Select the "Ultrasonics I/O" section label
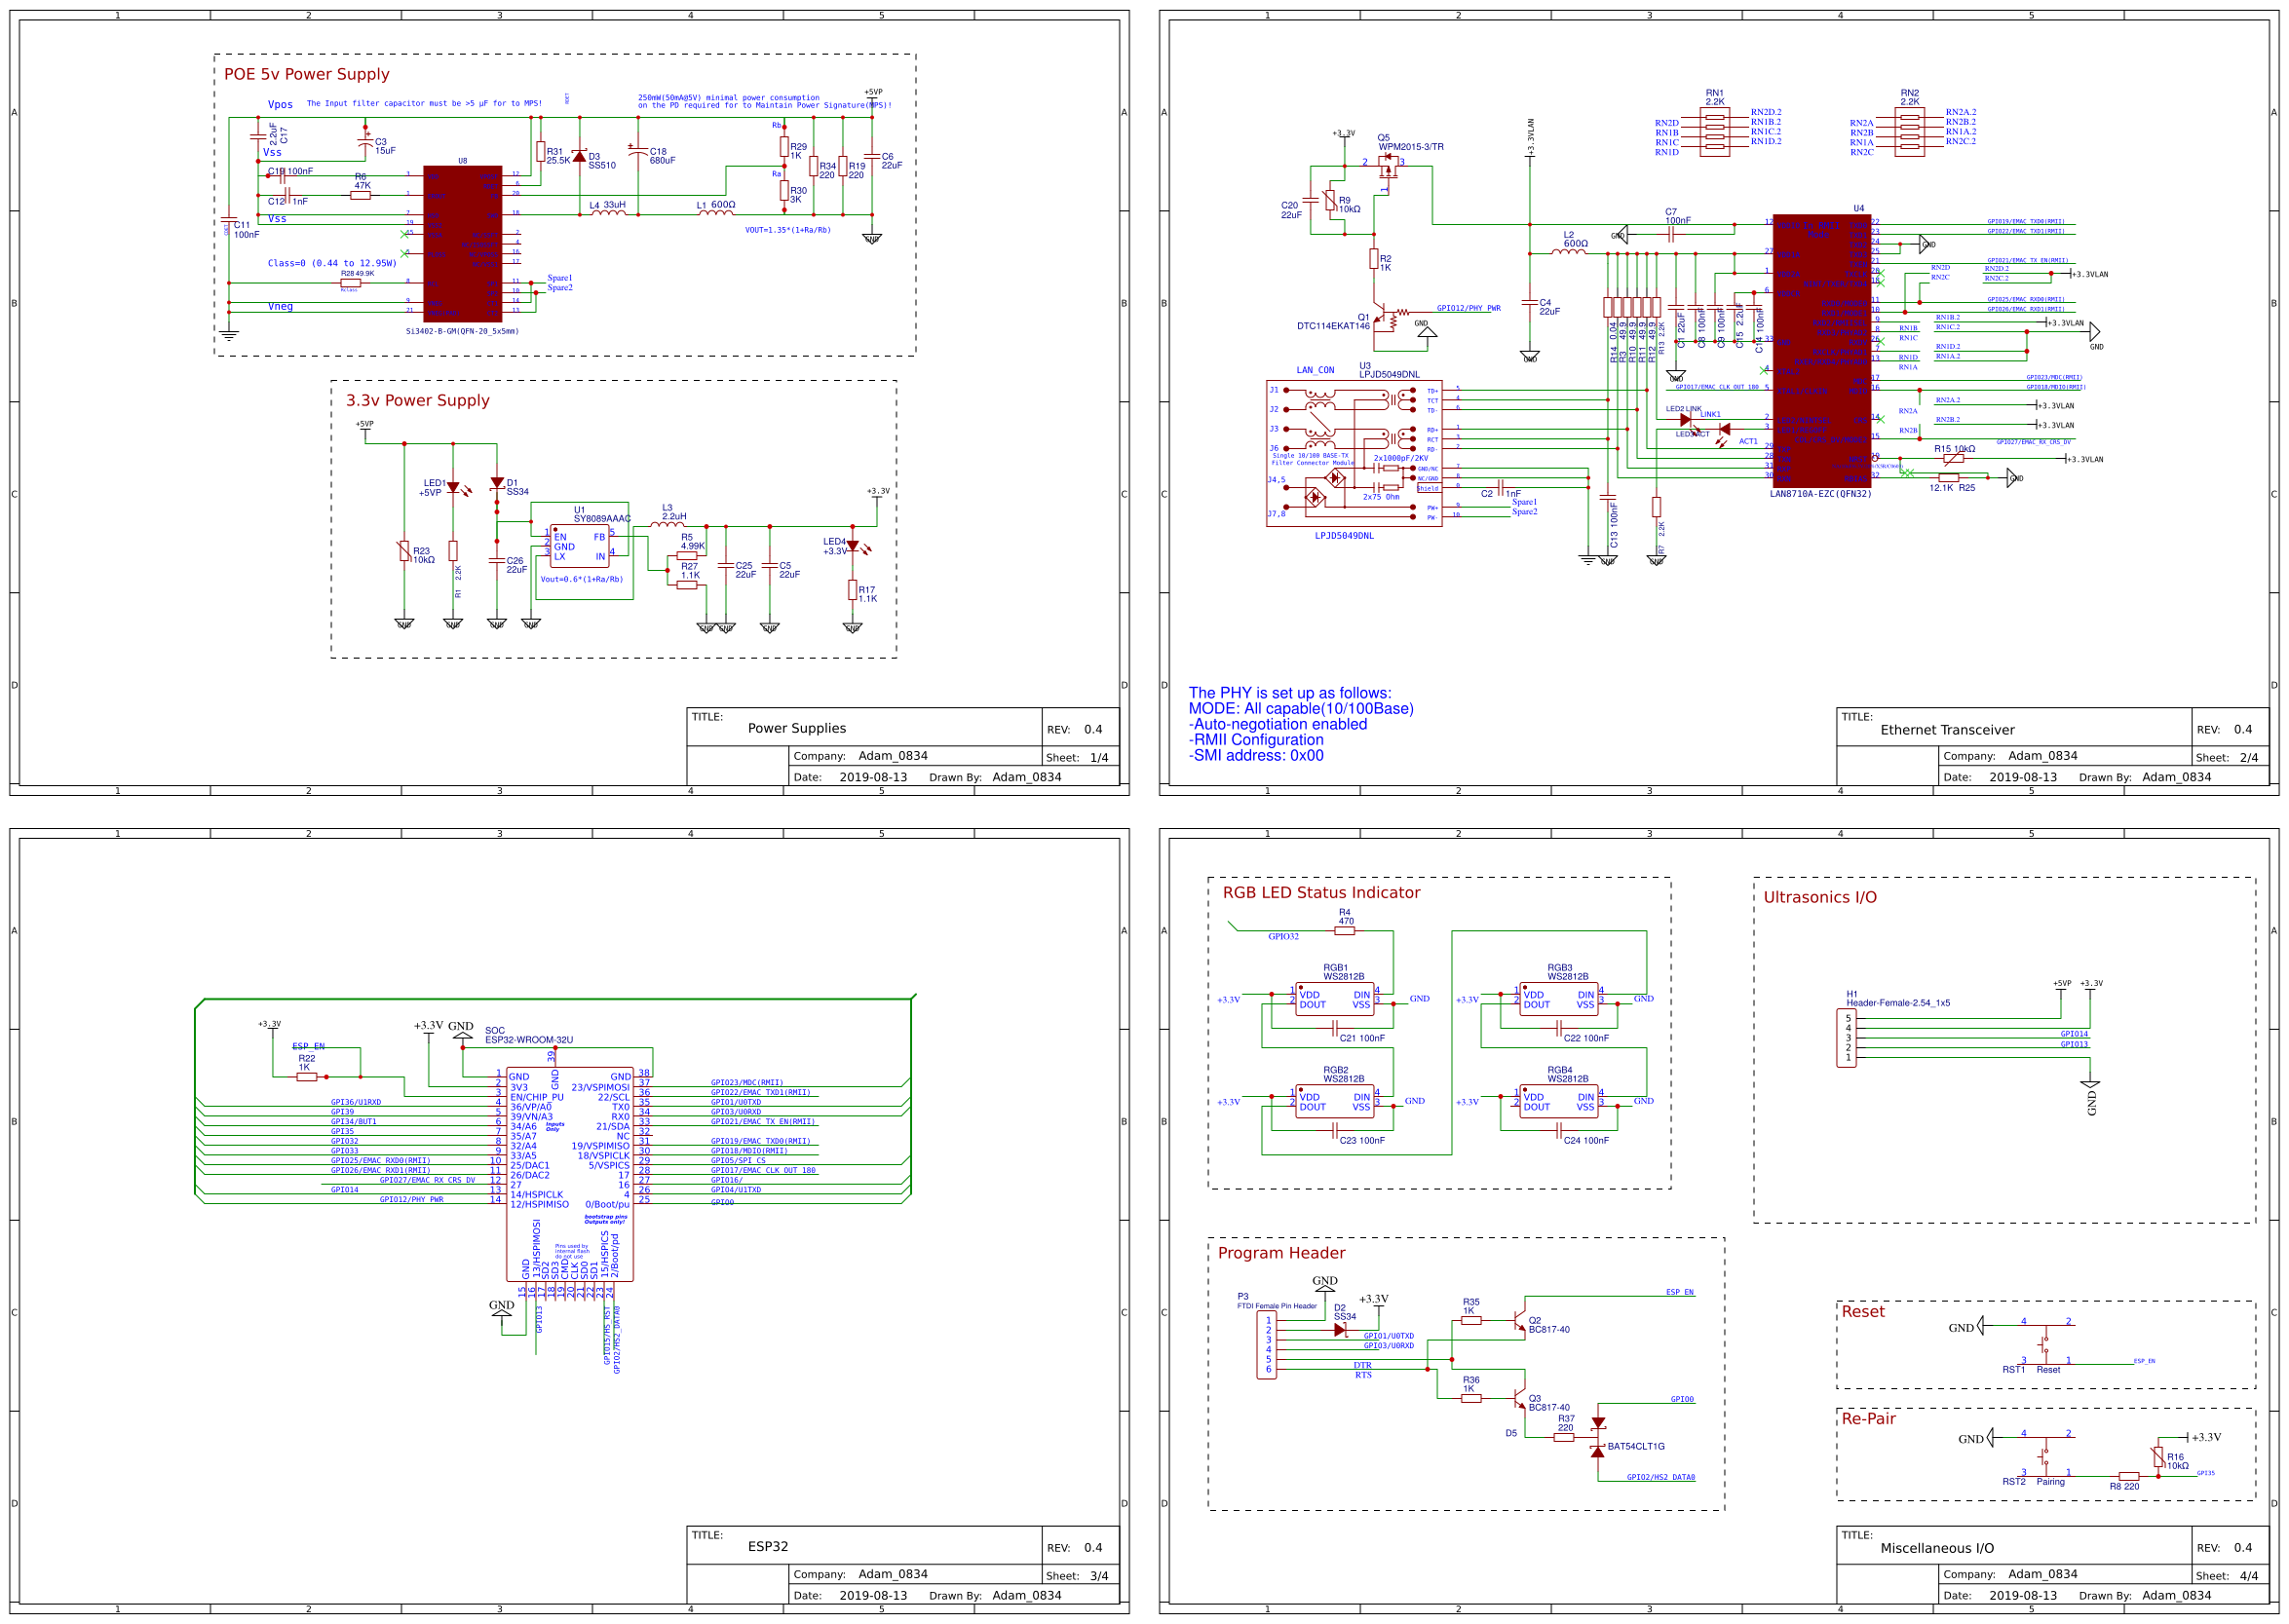Screen dimensions: 2289x1624 coord(1819,897)
